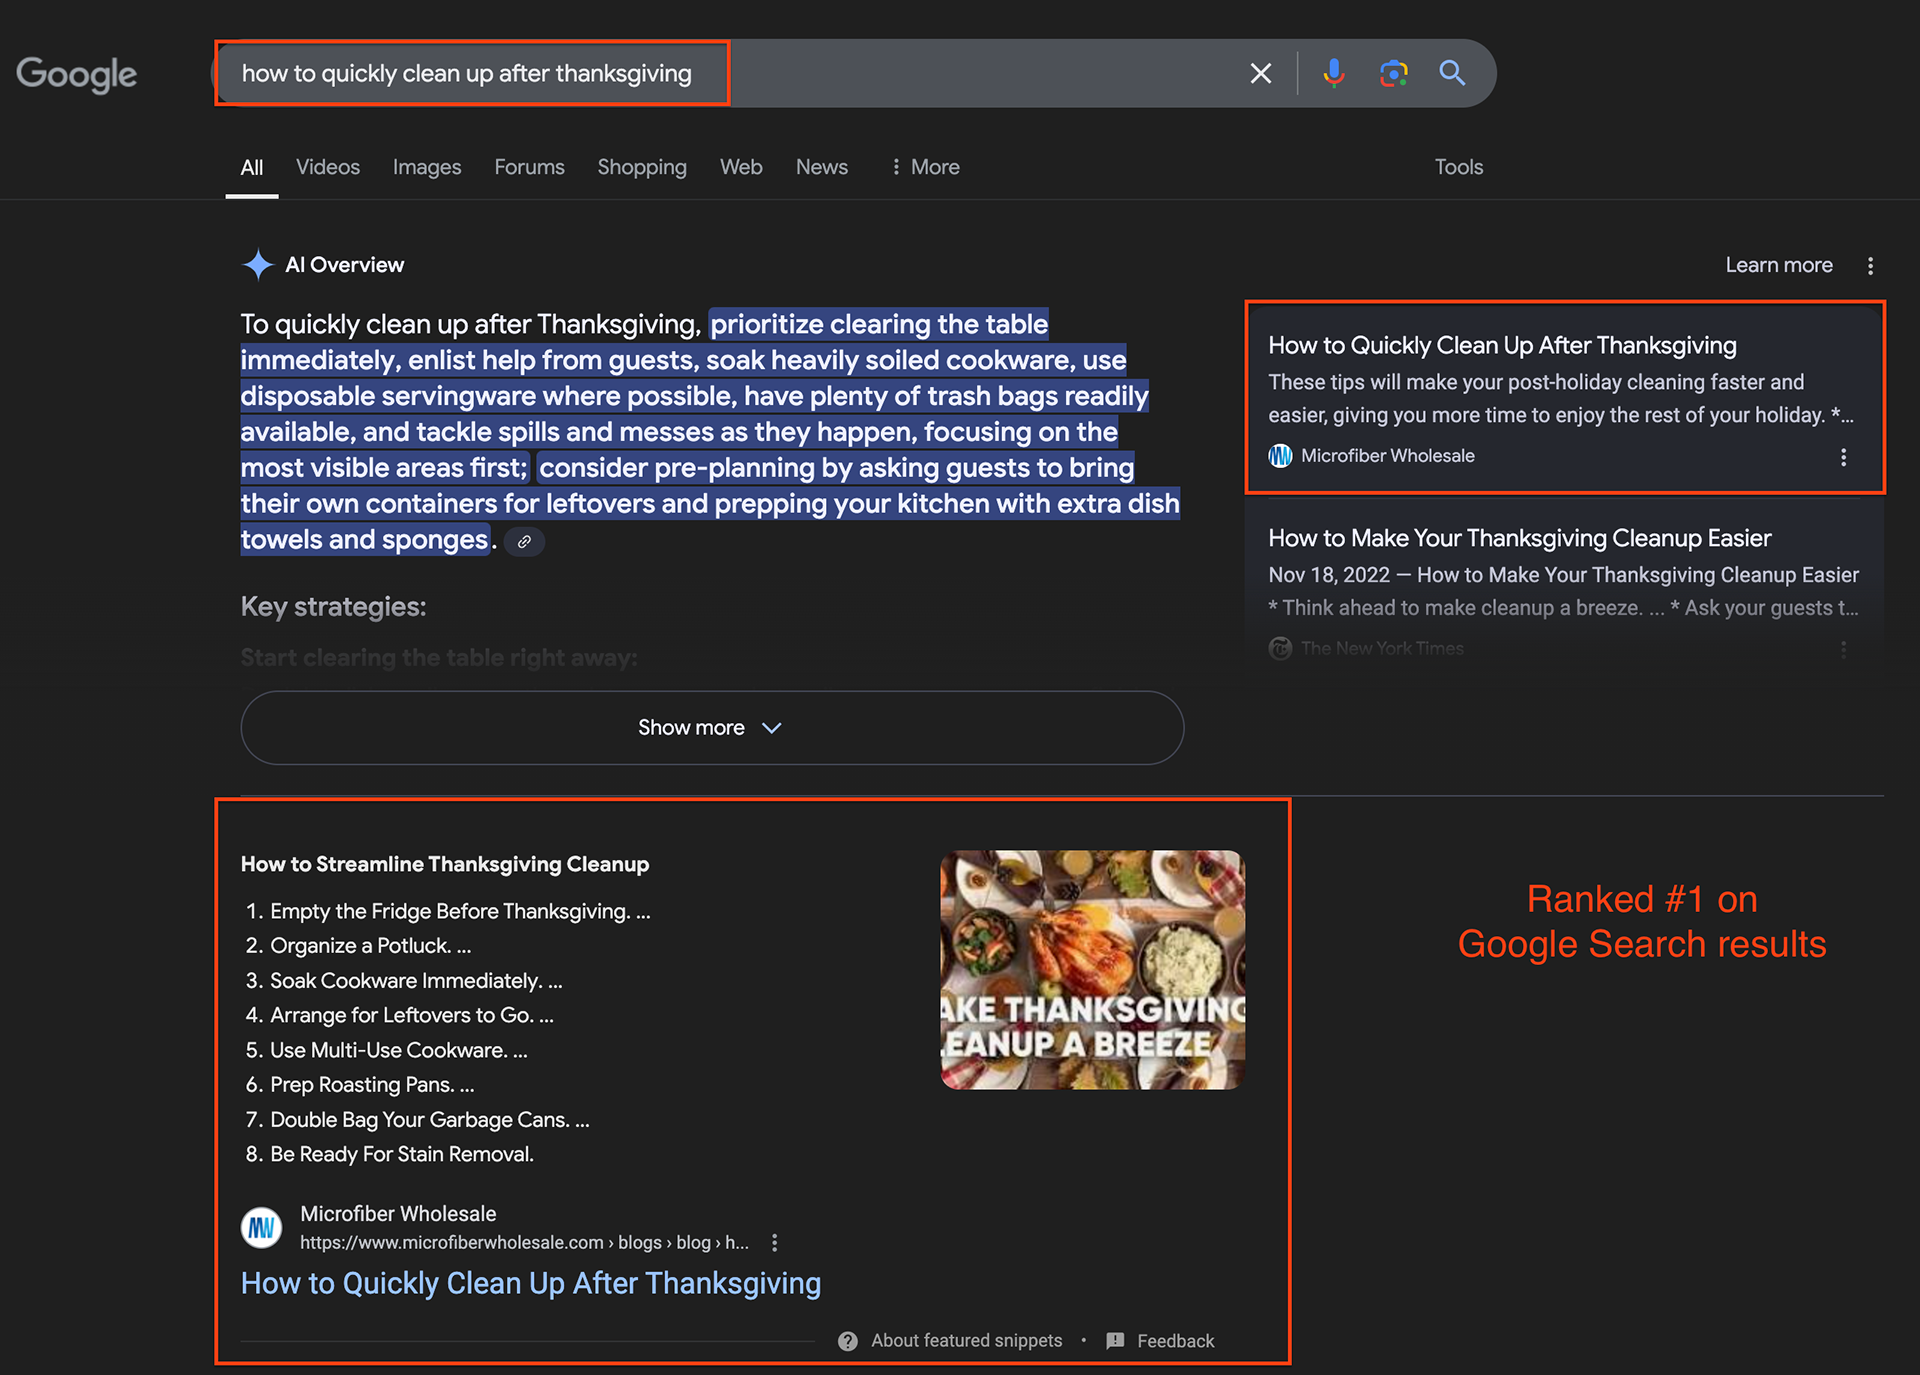The image size is (1920, 1375).
Task: Click the Feedback link under snippet
Action: point(1175,1341)
